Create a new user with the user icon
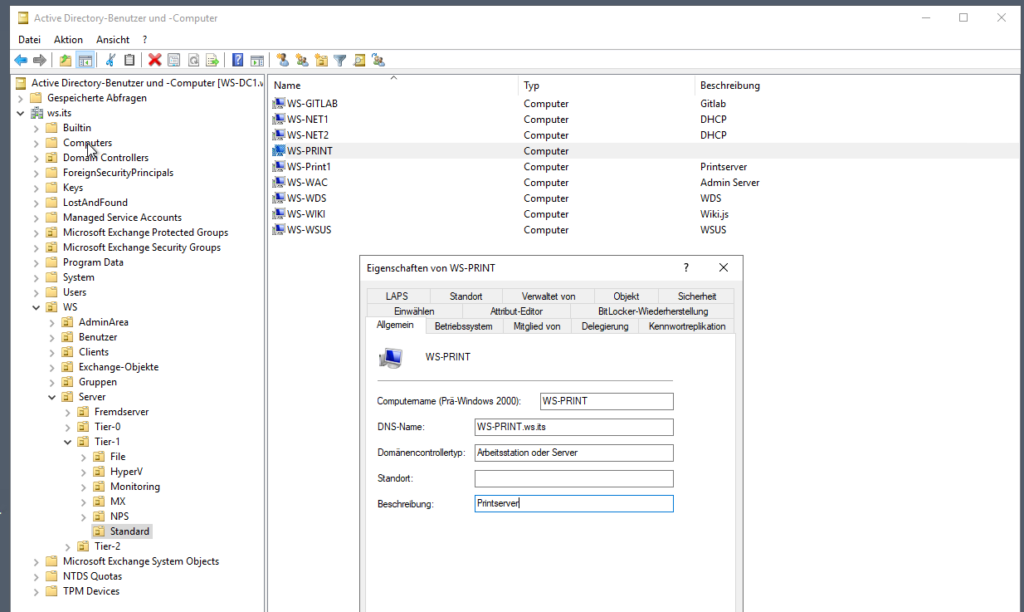This screenshot has width=1024, height=612. pyautogui.click(x=282, y=59)
